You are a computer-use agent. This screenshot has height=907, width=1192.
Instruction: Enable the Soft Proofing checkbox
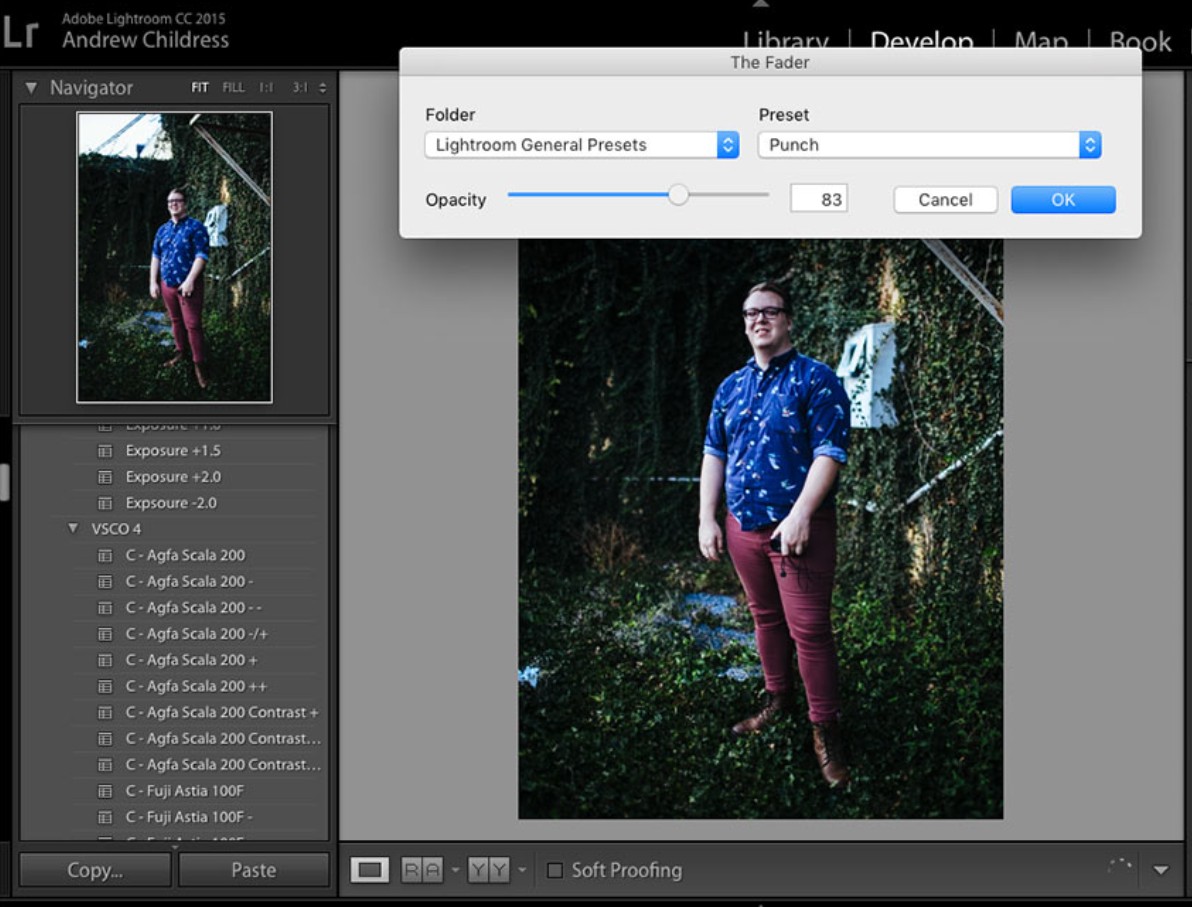click(554, 870)
